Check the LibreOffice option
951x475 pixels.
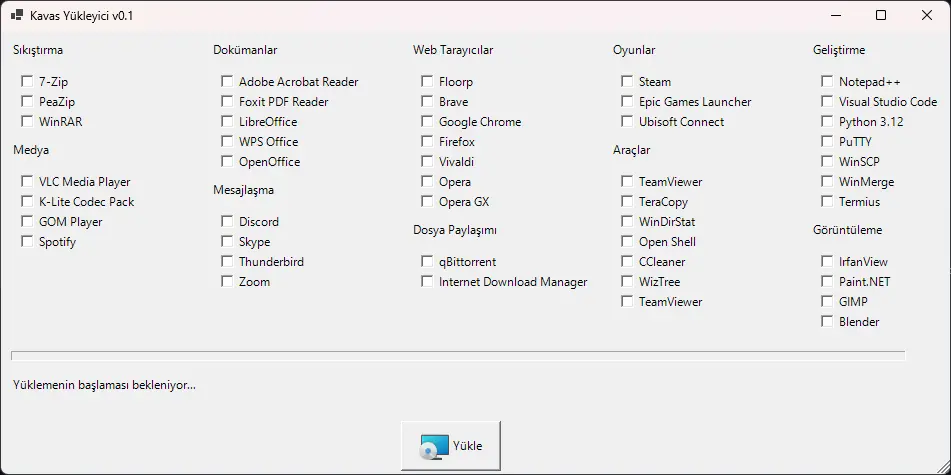tap(227, 121)
